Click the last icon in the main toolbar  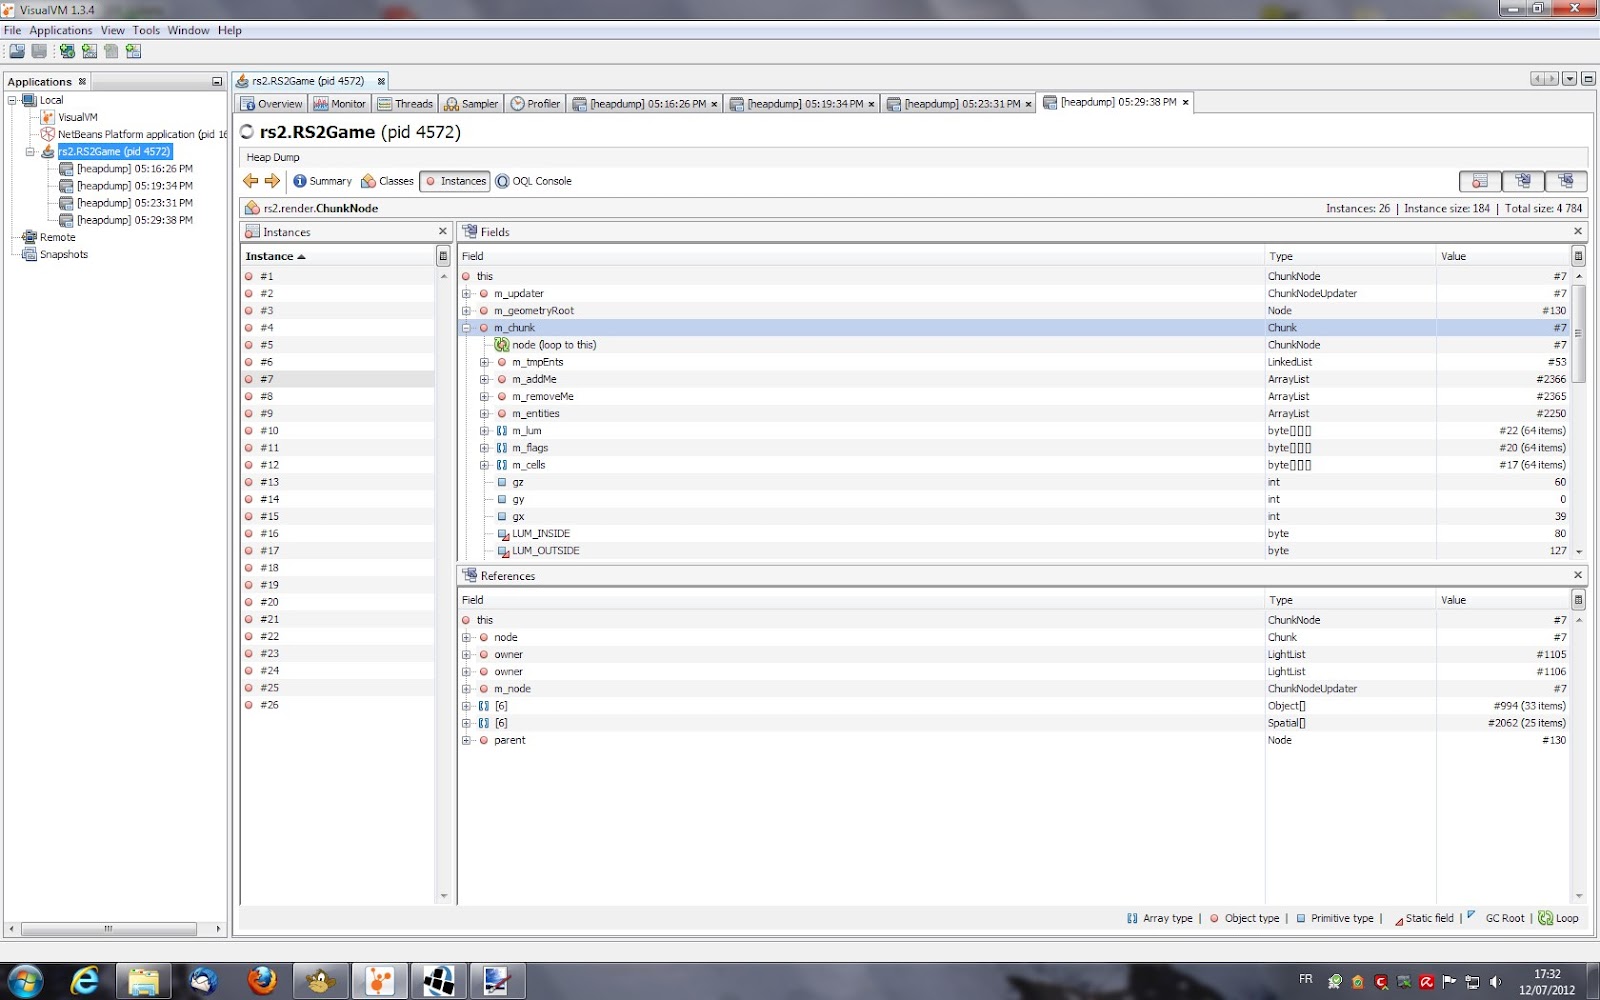133,51
